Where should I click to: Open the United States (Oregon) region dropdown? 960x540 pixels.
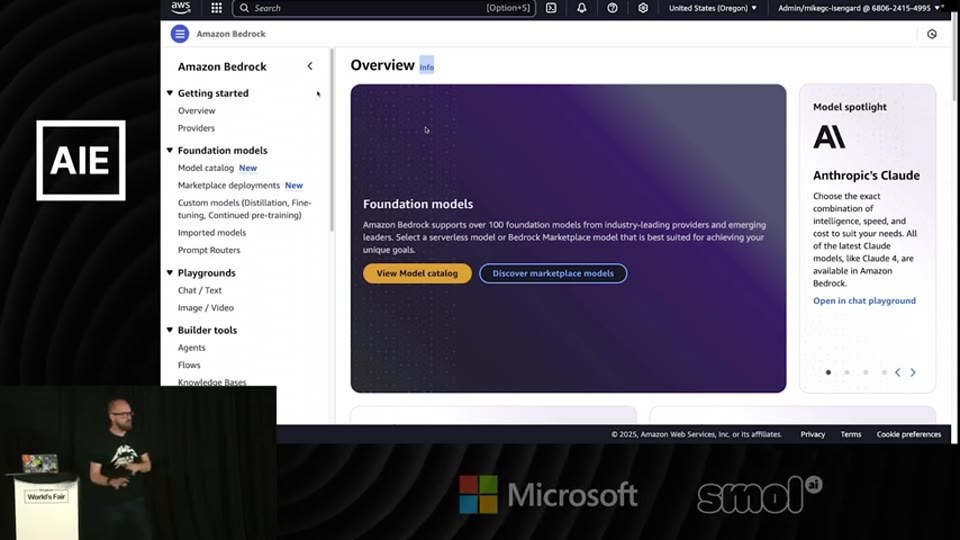713,8
